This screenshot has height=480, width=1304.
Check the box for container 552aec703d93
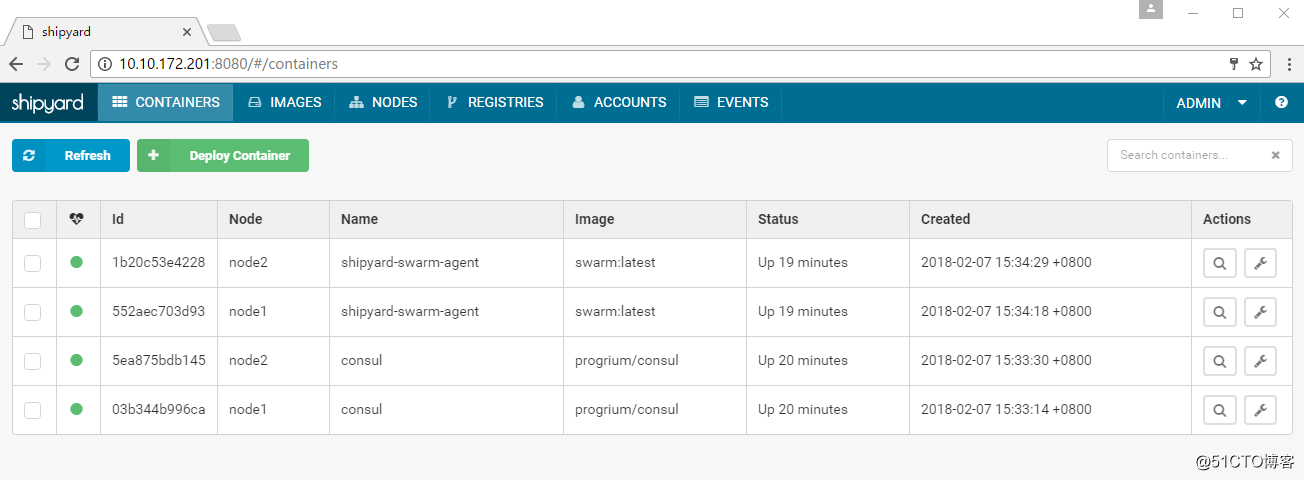point(32,312)
